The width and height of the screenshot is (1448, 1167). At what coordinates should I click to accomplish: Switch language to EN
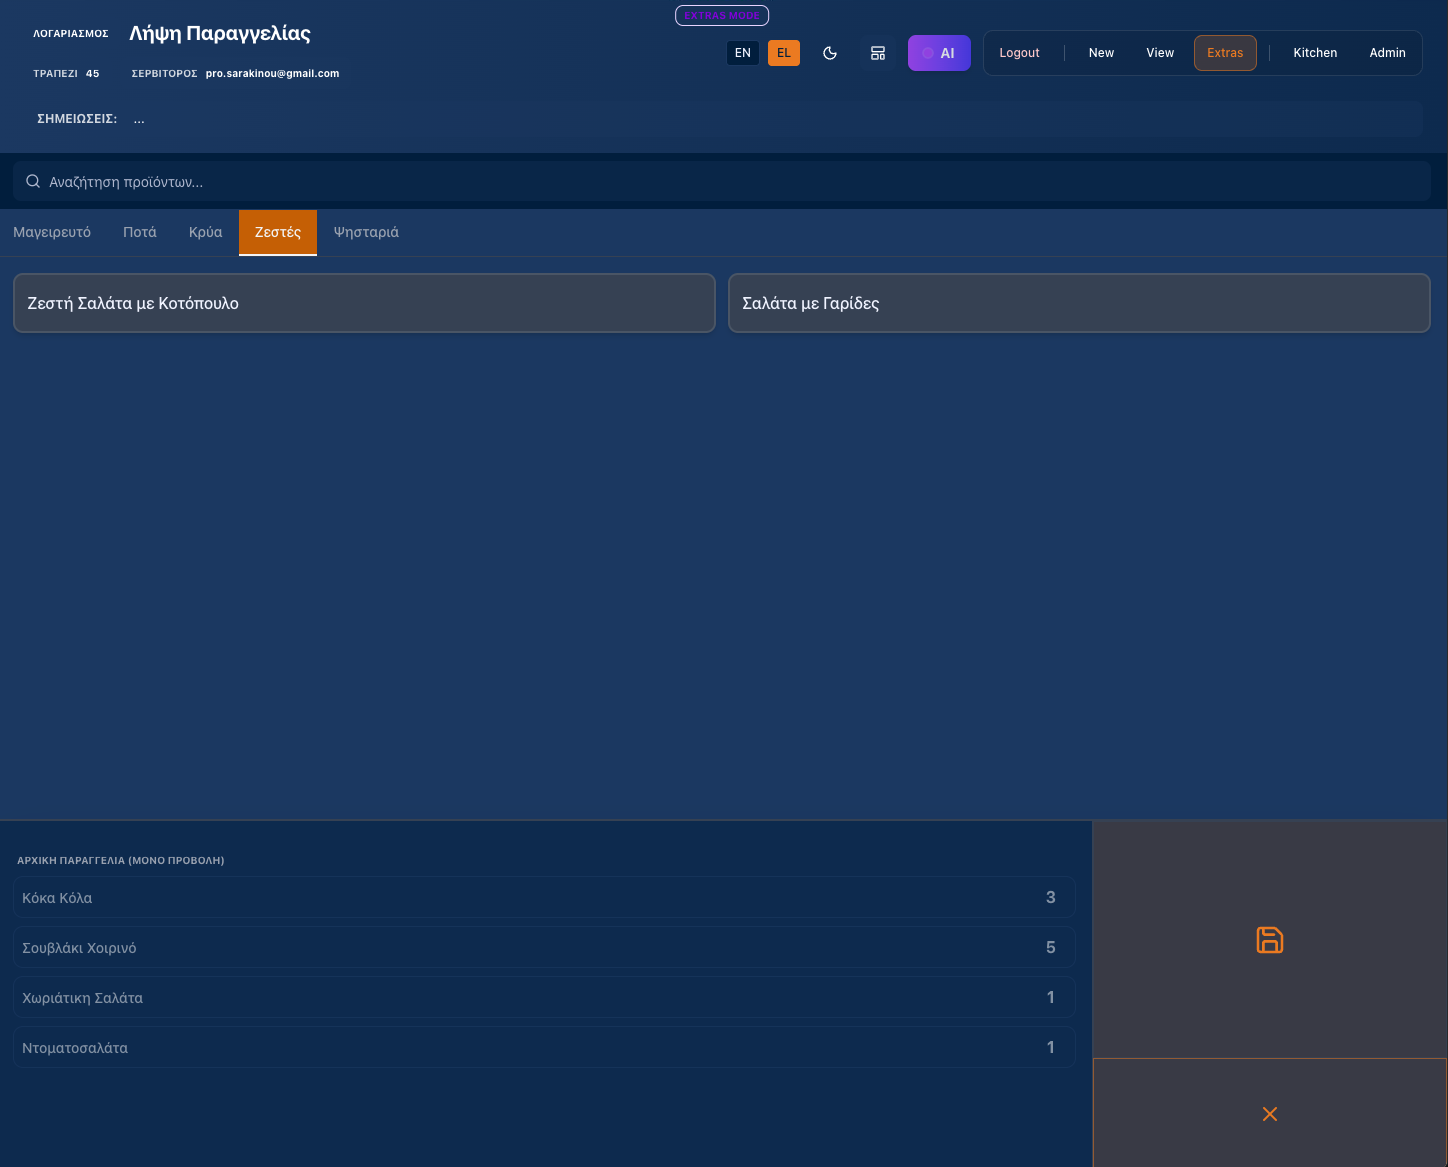click(743, 53)
